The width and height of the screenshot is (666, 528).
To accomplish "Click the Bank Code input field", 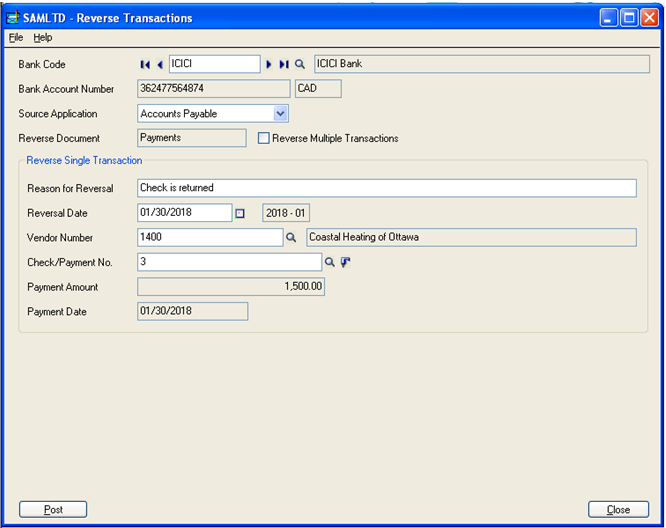I will pyautogui.click(x=213, y=64).
